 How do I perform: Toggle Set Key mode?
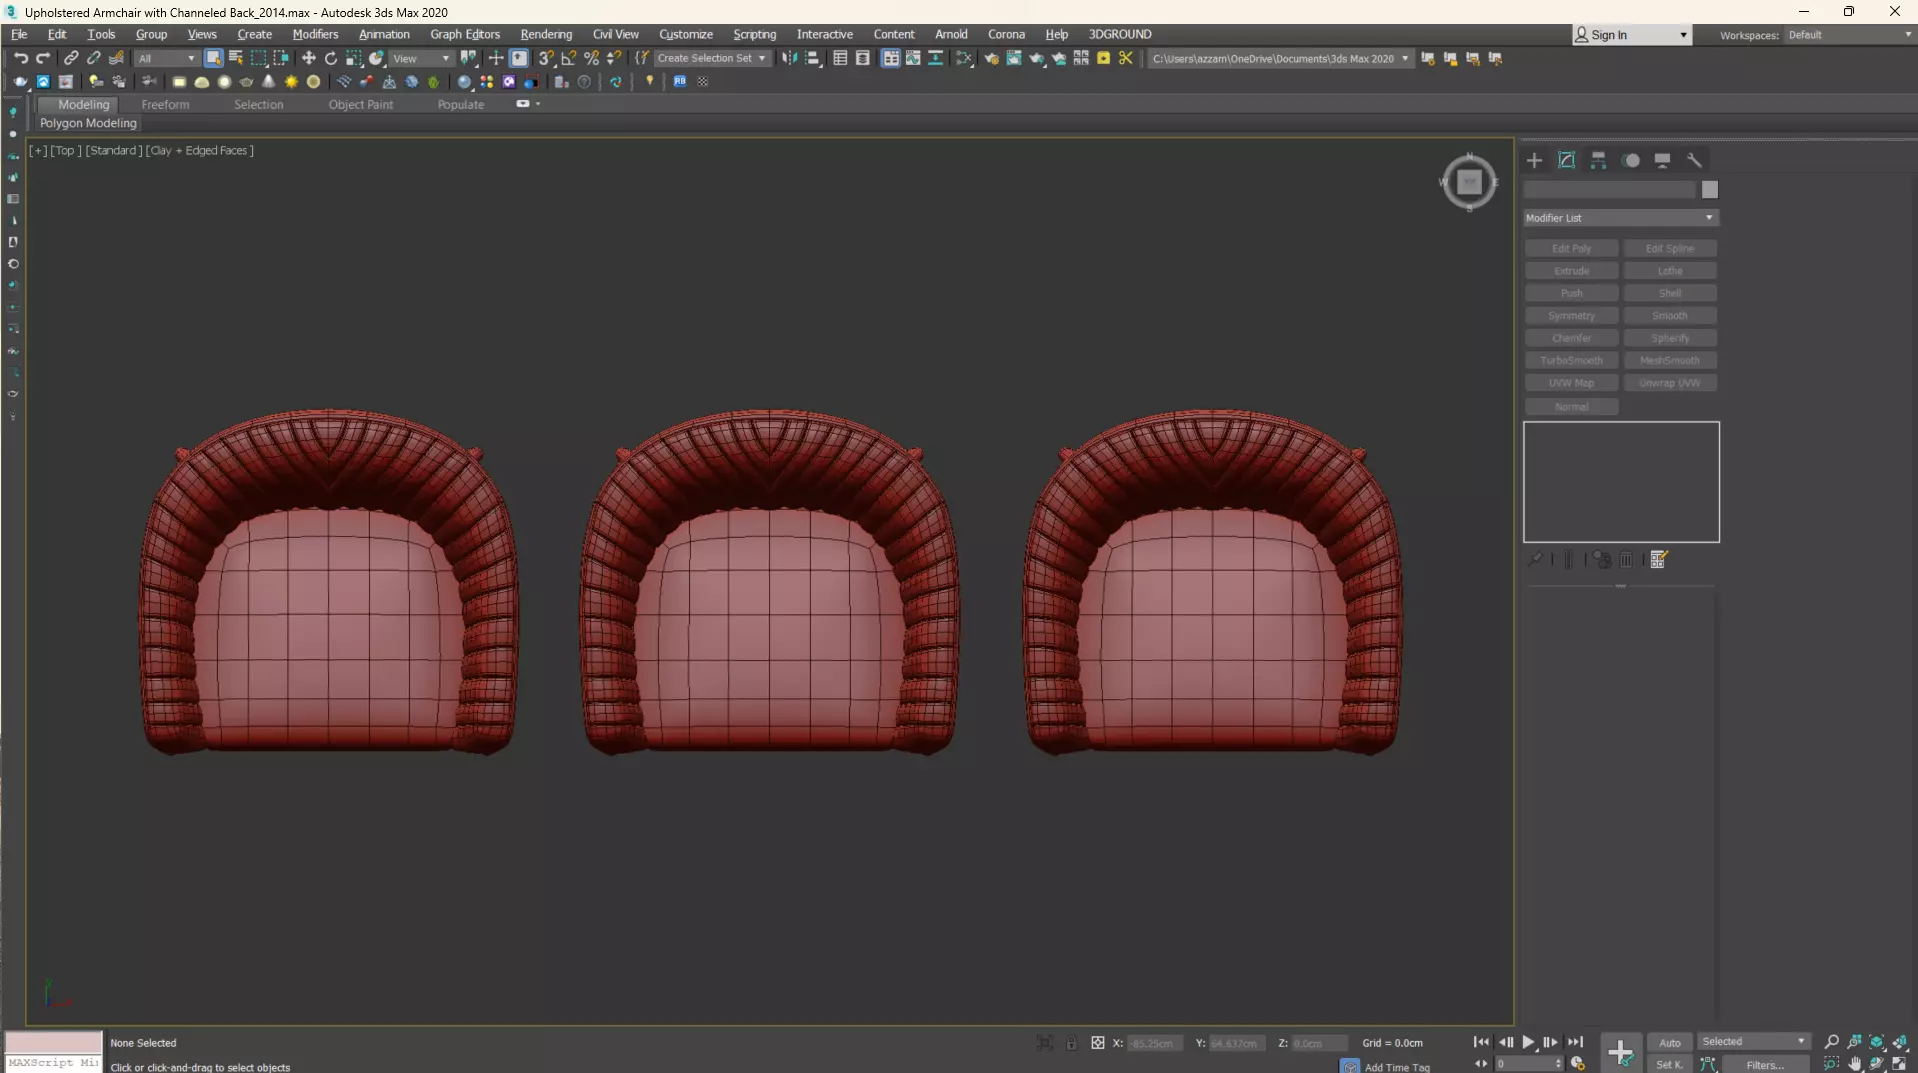pos(1669,1064)
